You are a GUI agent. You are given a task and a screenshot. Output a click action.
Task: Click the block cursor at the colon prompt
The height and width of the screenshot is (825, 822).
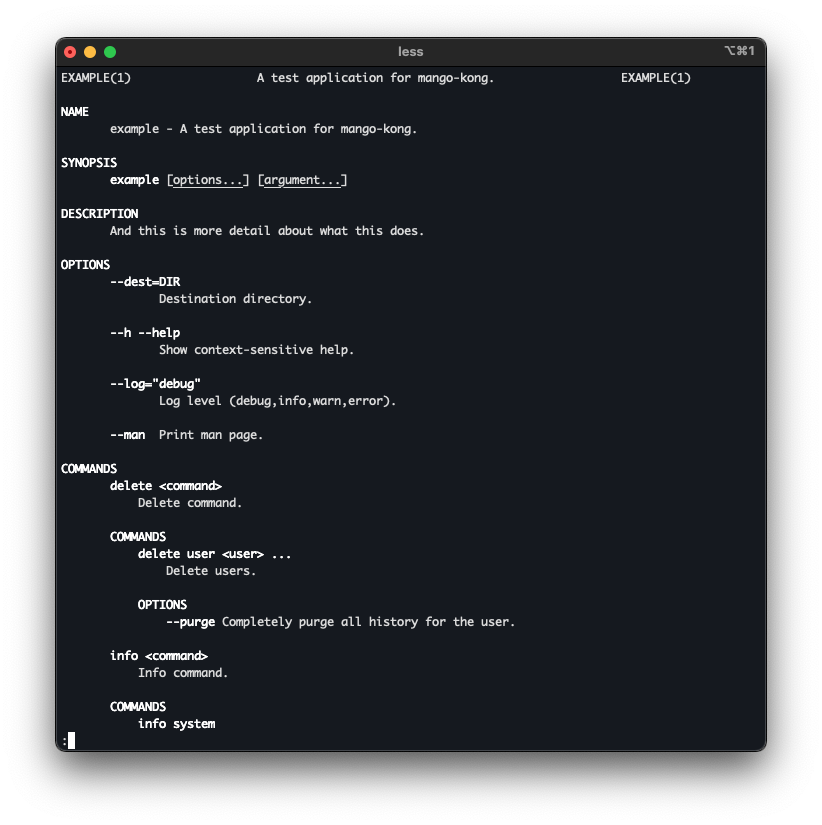[x=71, y=741]
